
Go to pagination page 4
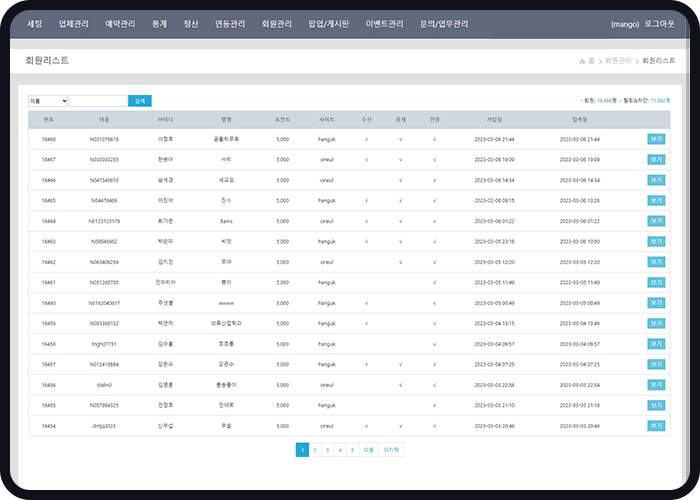tap(340, 450)
